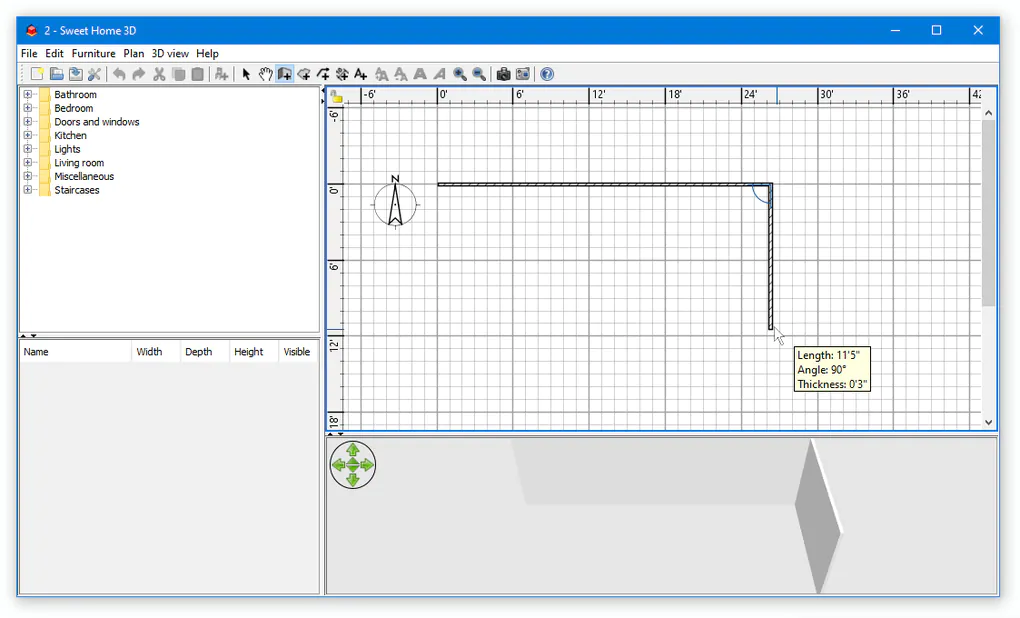Open the 3D view menu
The height and width of the screenshot is (618, 1020).
point(170,53)
